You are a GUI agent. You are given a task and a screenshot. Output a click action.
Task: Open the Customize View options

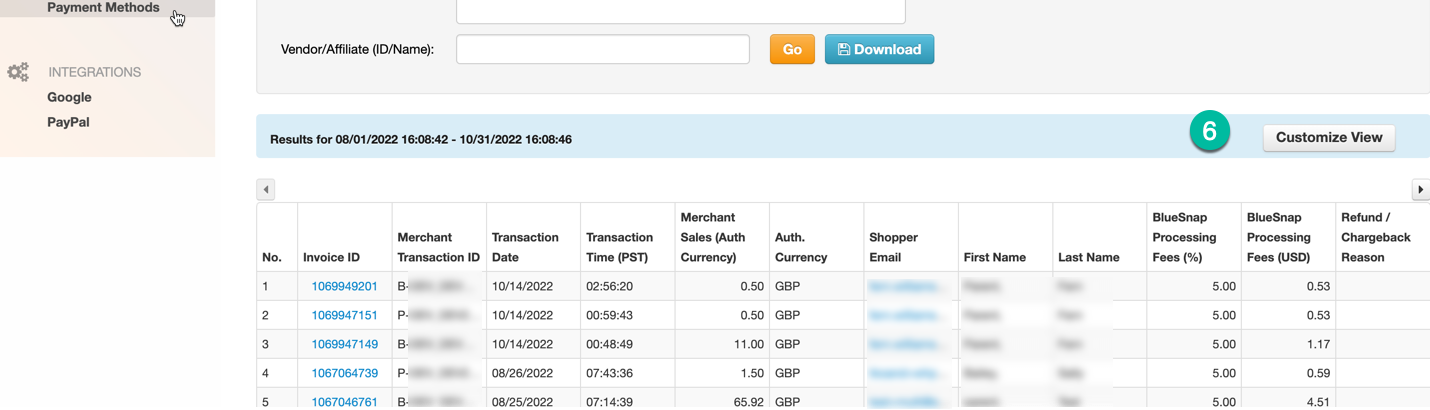tap(1328, 137)
